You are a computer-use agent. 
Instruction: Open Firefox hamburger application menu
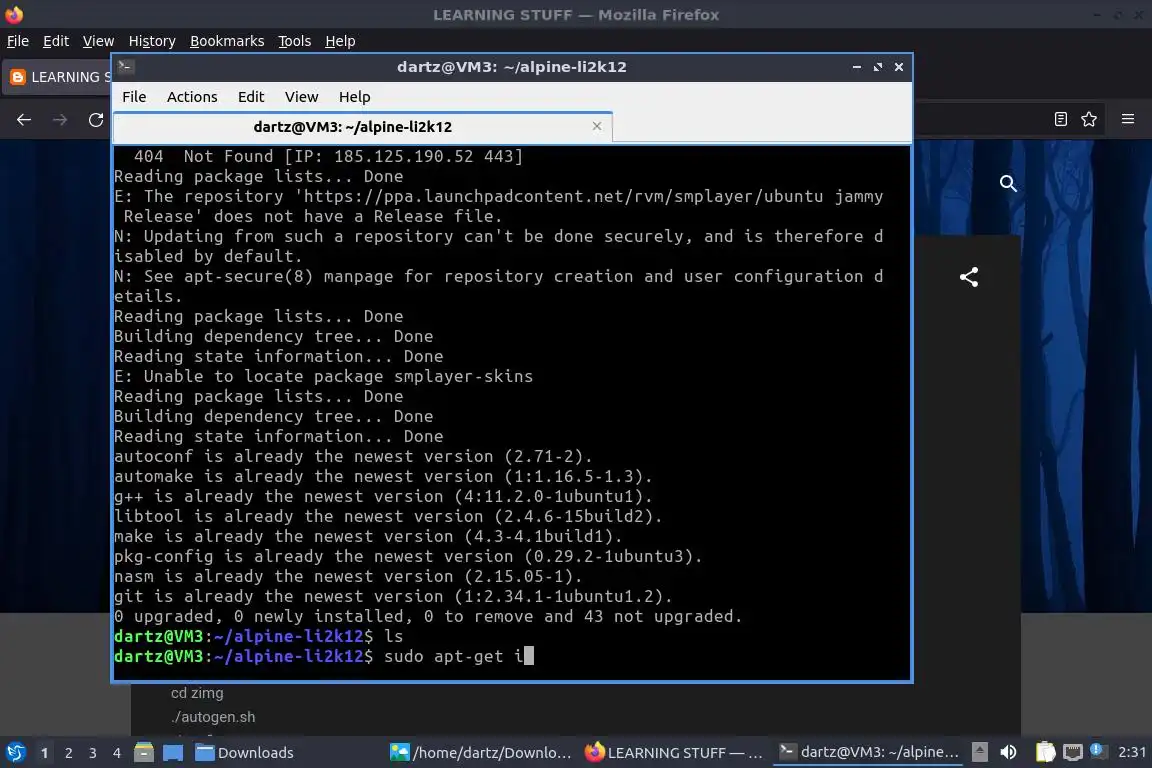pyautogui.click(x=1128, y=119)
